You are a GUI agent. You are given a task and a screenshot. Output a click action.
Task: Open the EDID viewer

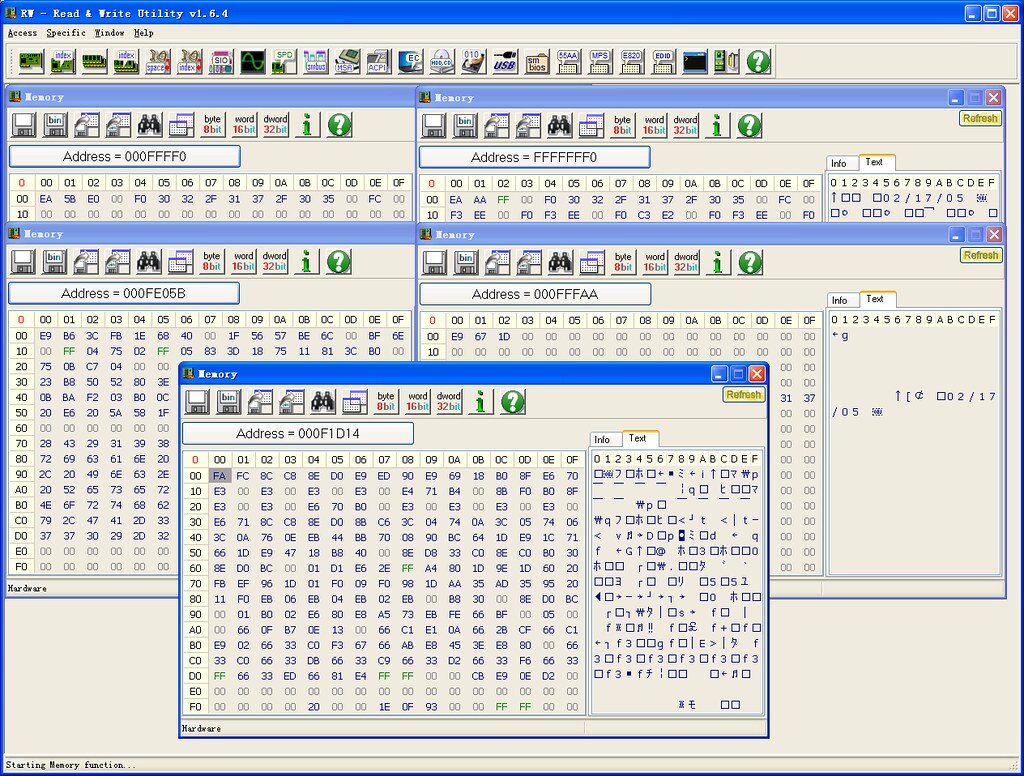pyautogui.click(x=663, y=61)
